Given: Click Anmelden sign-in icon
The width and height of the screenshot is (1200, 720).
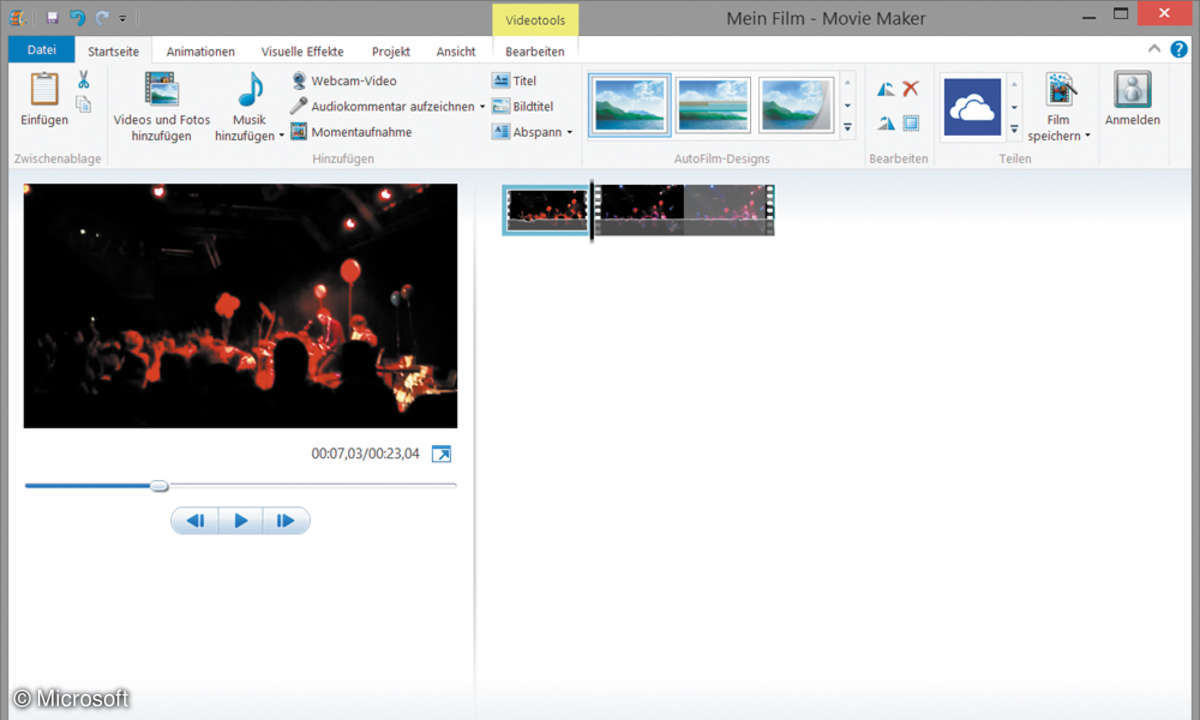Looking at the screenshot, I should click(x=1133, y=90).
